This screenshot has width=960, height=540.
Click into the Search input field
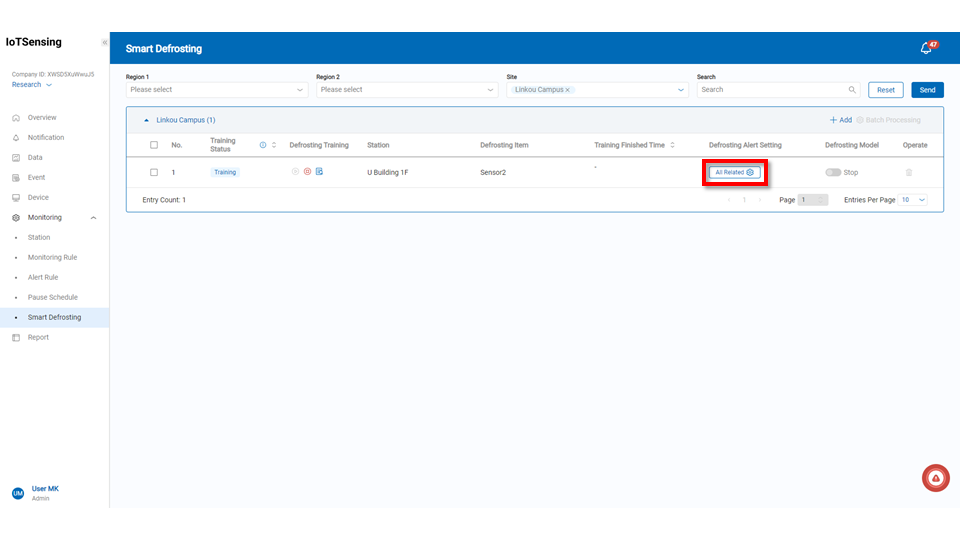click(770, 90)
